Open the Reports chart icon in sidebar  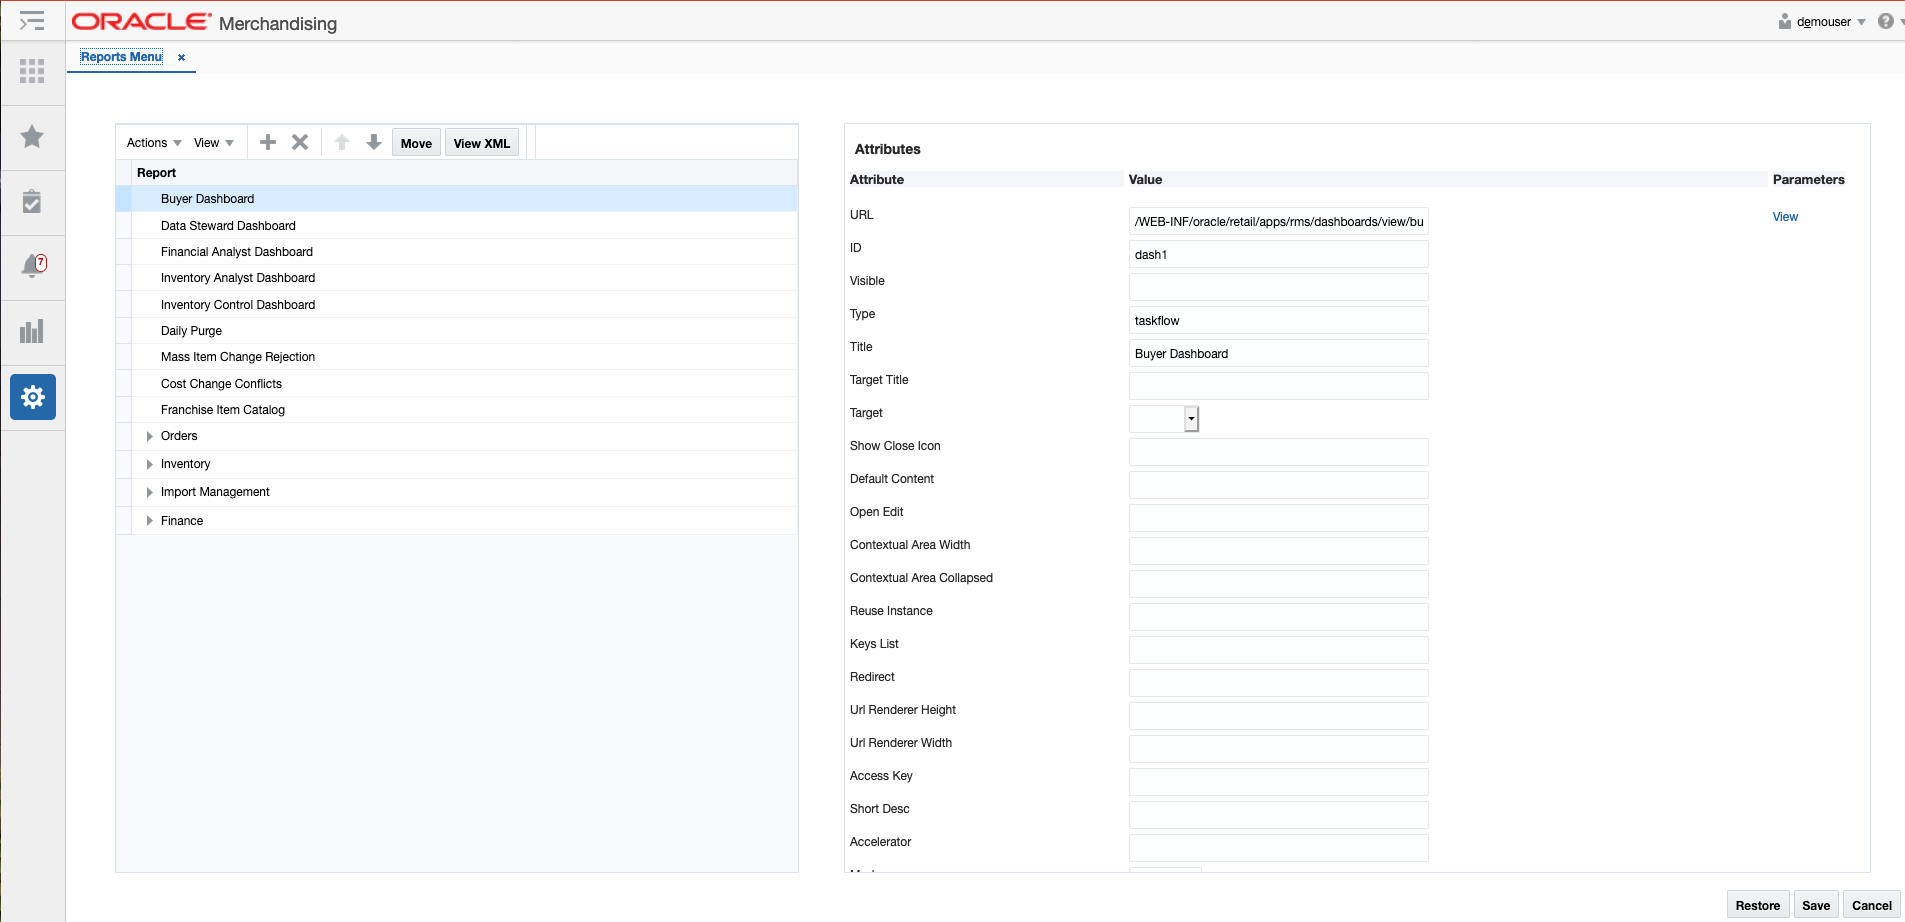[33, 332]
